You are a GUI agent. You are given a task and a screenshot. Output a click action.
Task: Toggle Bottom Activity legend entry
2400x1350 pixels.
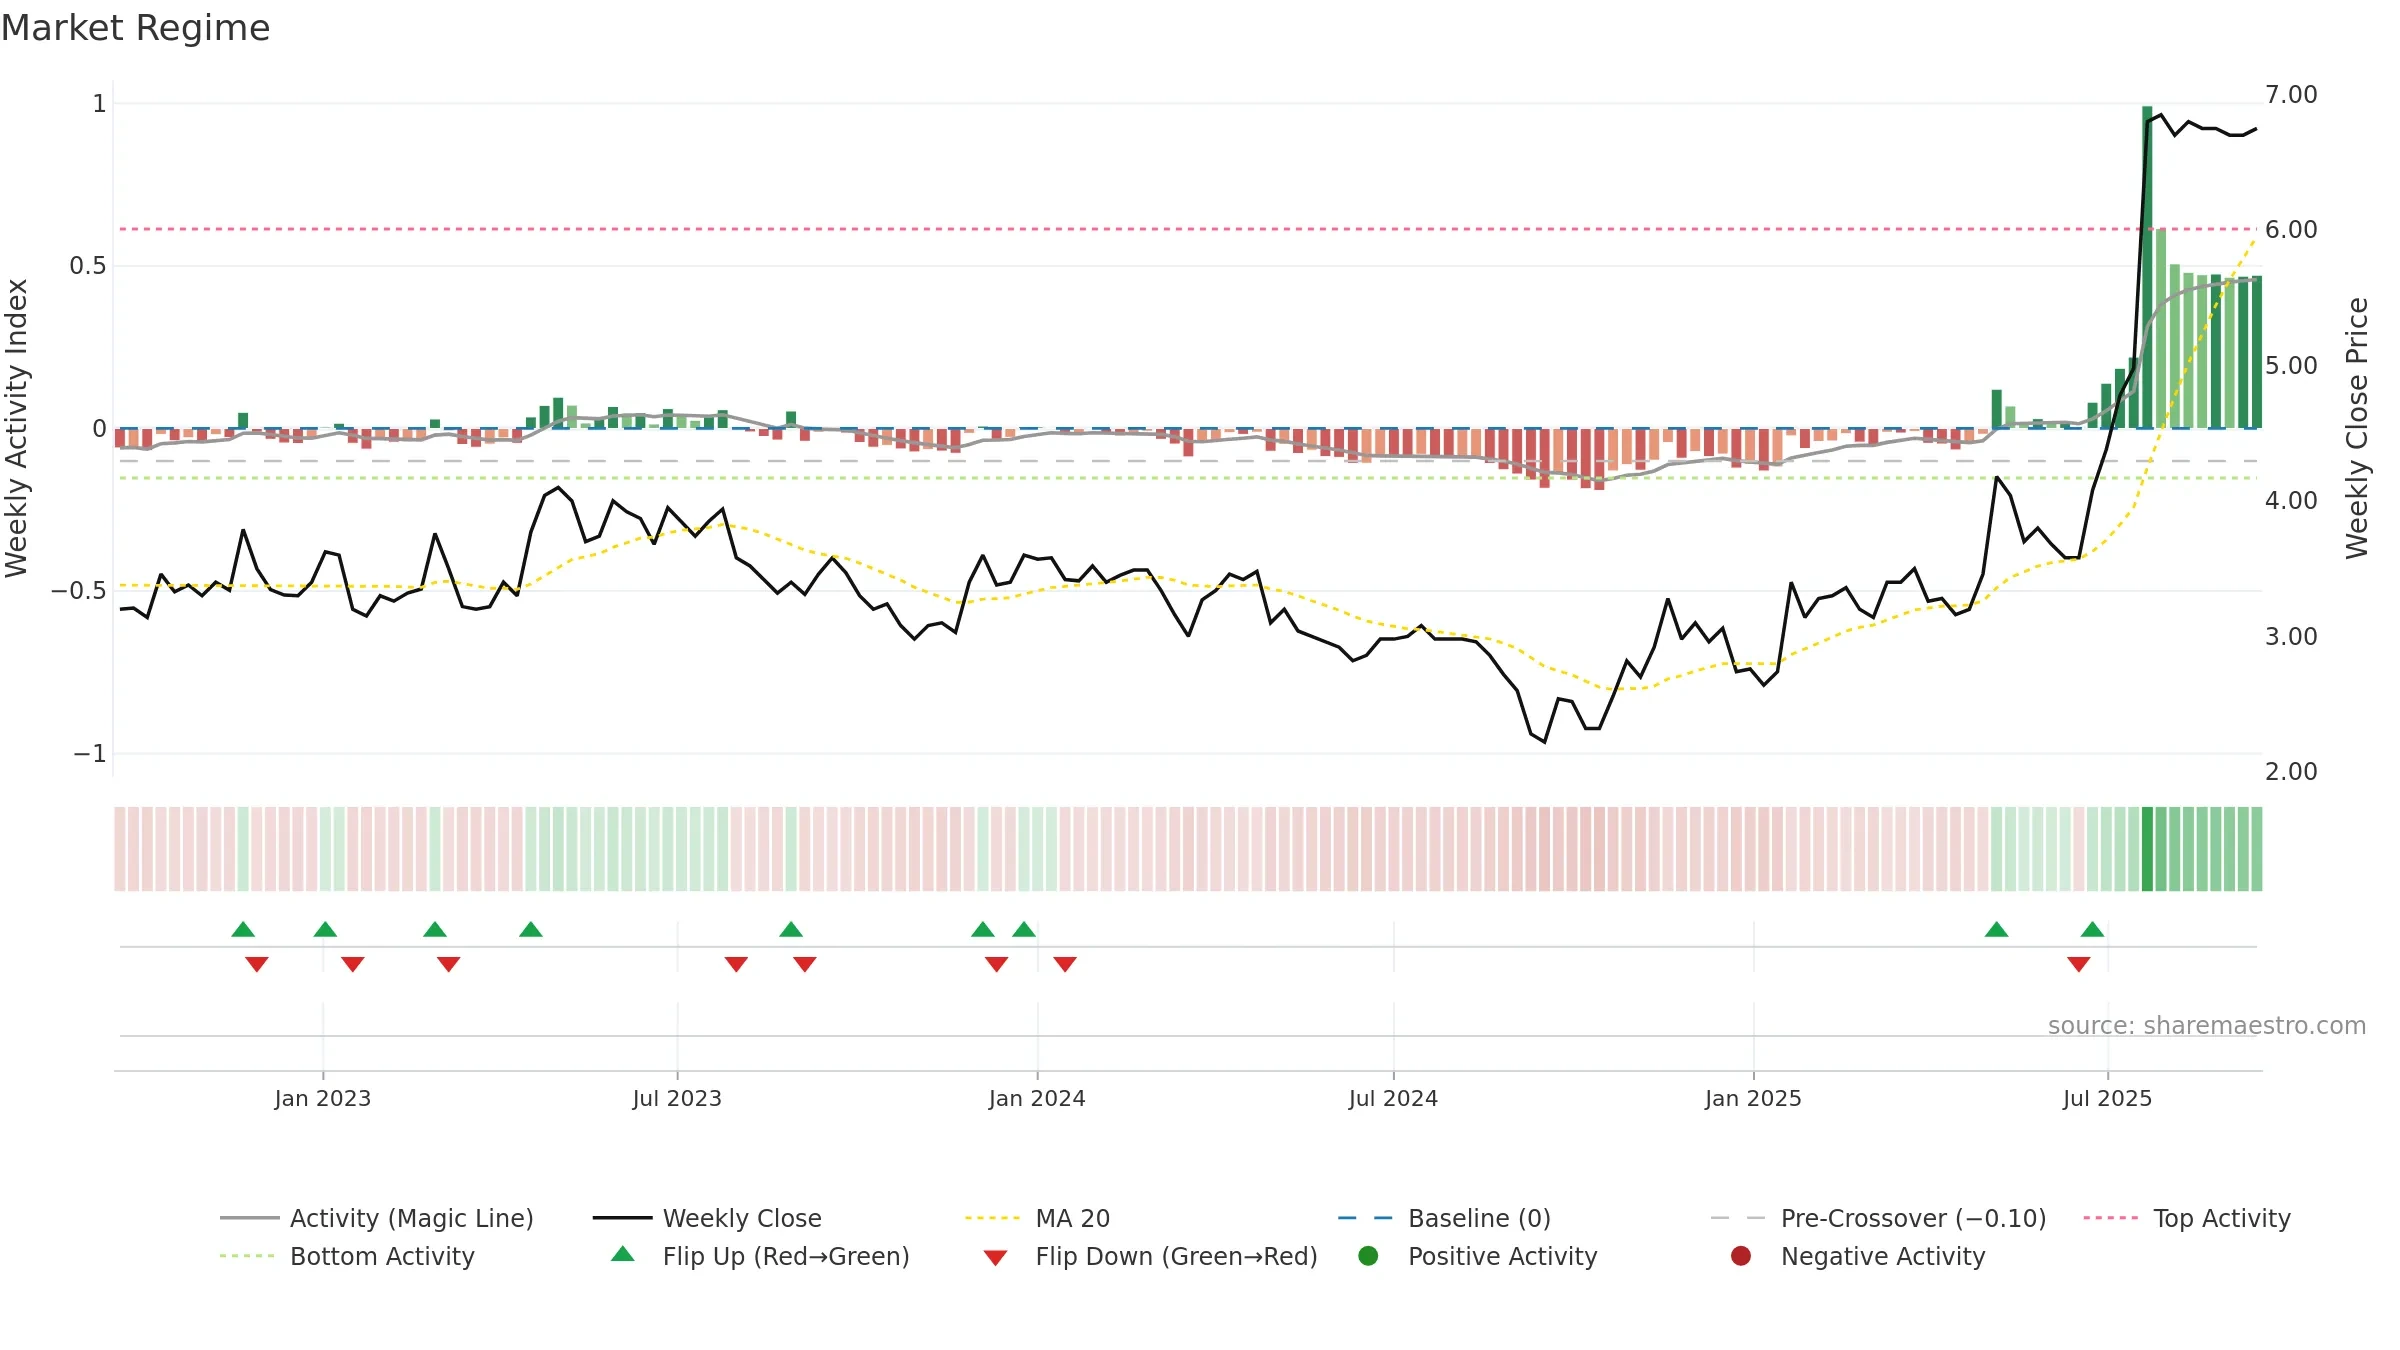(x=347, y=1256)
